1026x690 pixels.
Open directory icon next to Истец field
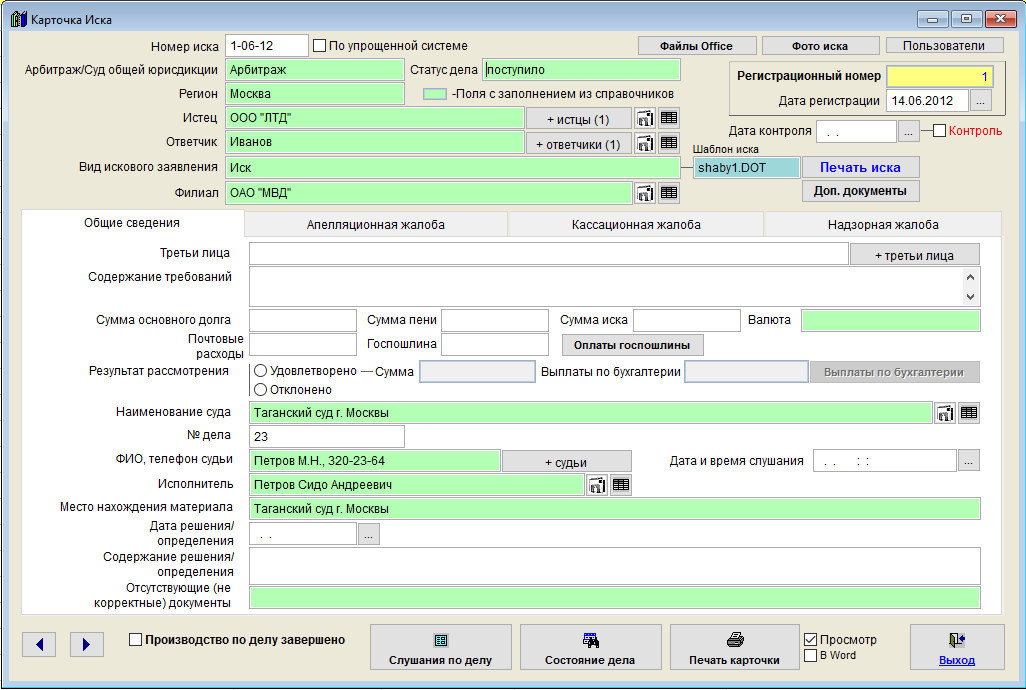(x=645, y=119)
